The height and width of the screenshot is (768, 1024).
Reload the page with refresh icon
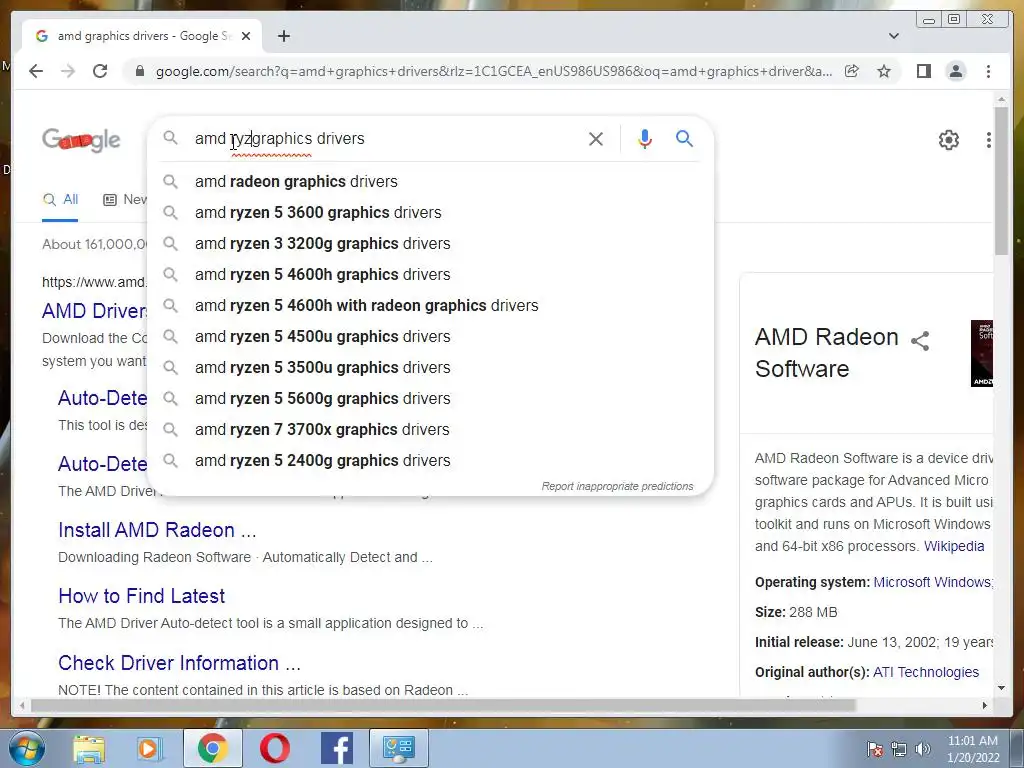(100, 71)
